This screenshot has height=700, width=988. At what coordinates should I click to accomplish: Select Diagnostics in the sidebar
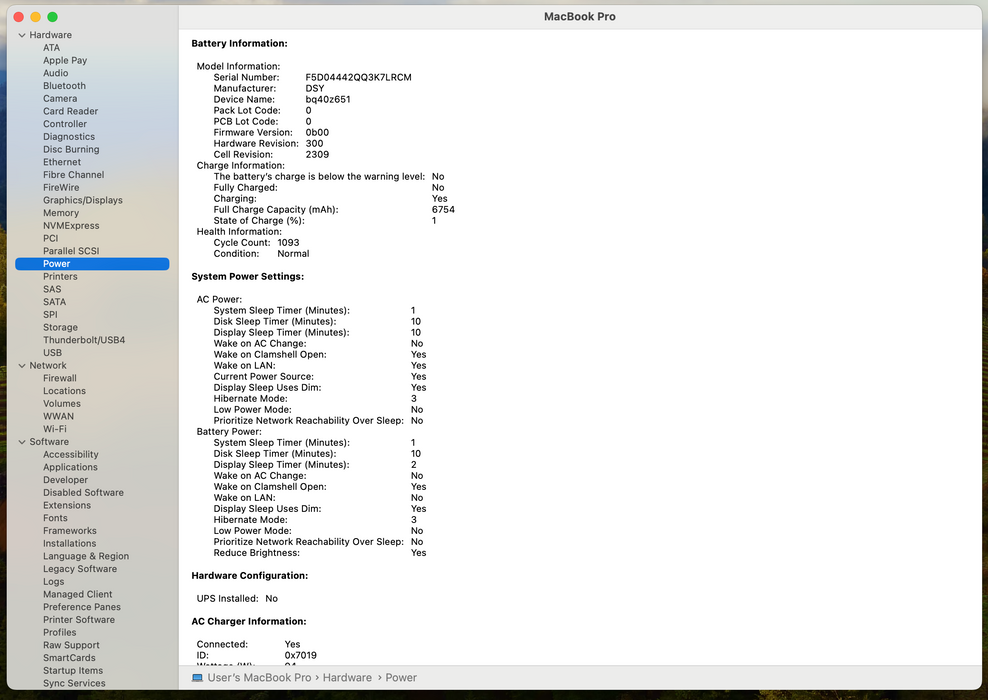(x=69, y=137)
